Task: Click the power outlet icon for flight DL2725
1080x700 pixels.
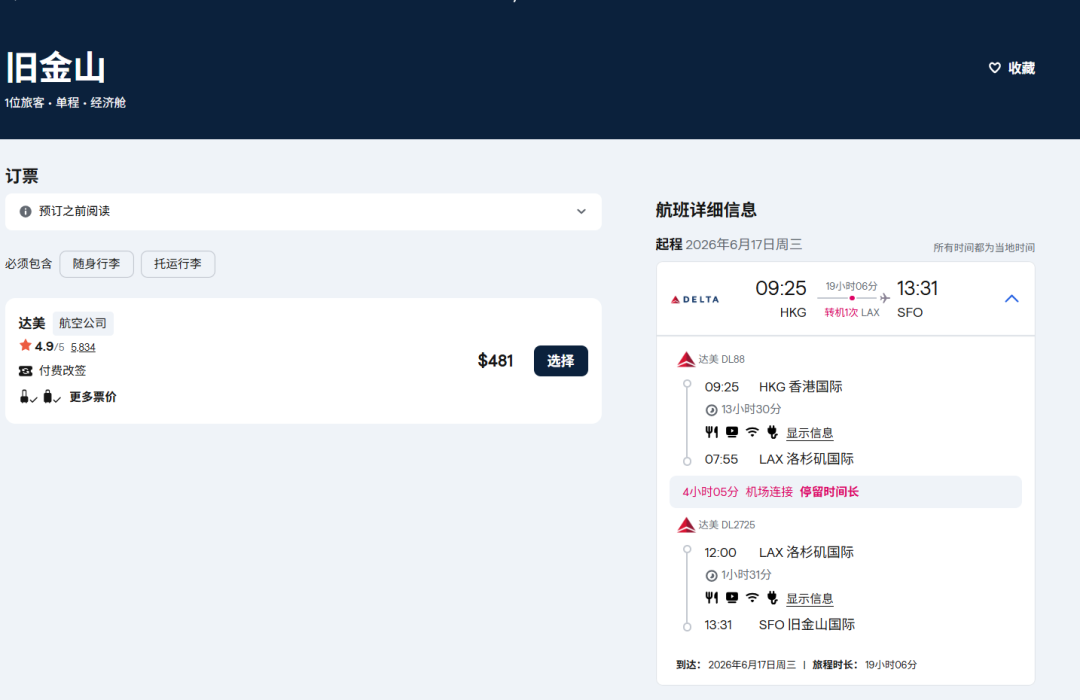Action: point(772,598)
